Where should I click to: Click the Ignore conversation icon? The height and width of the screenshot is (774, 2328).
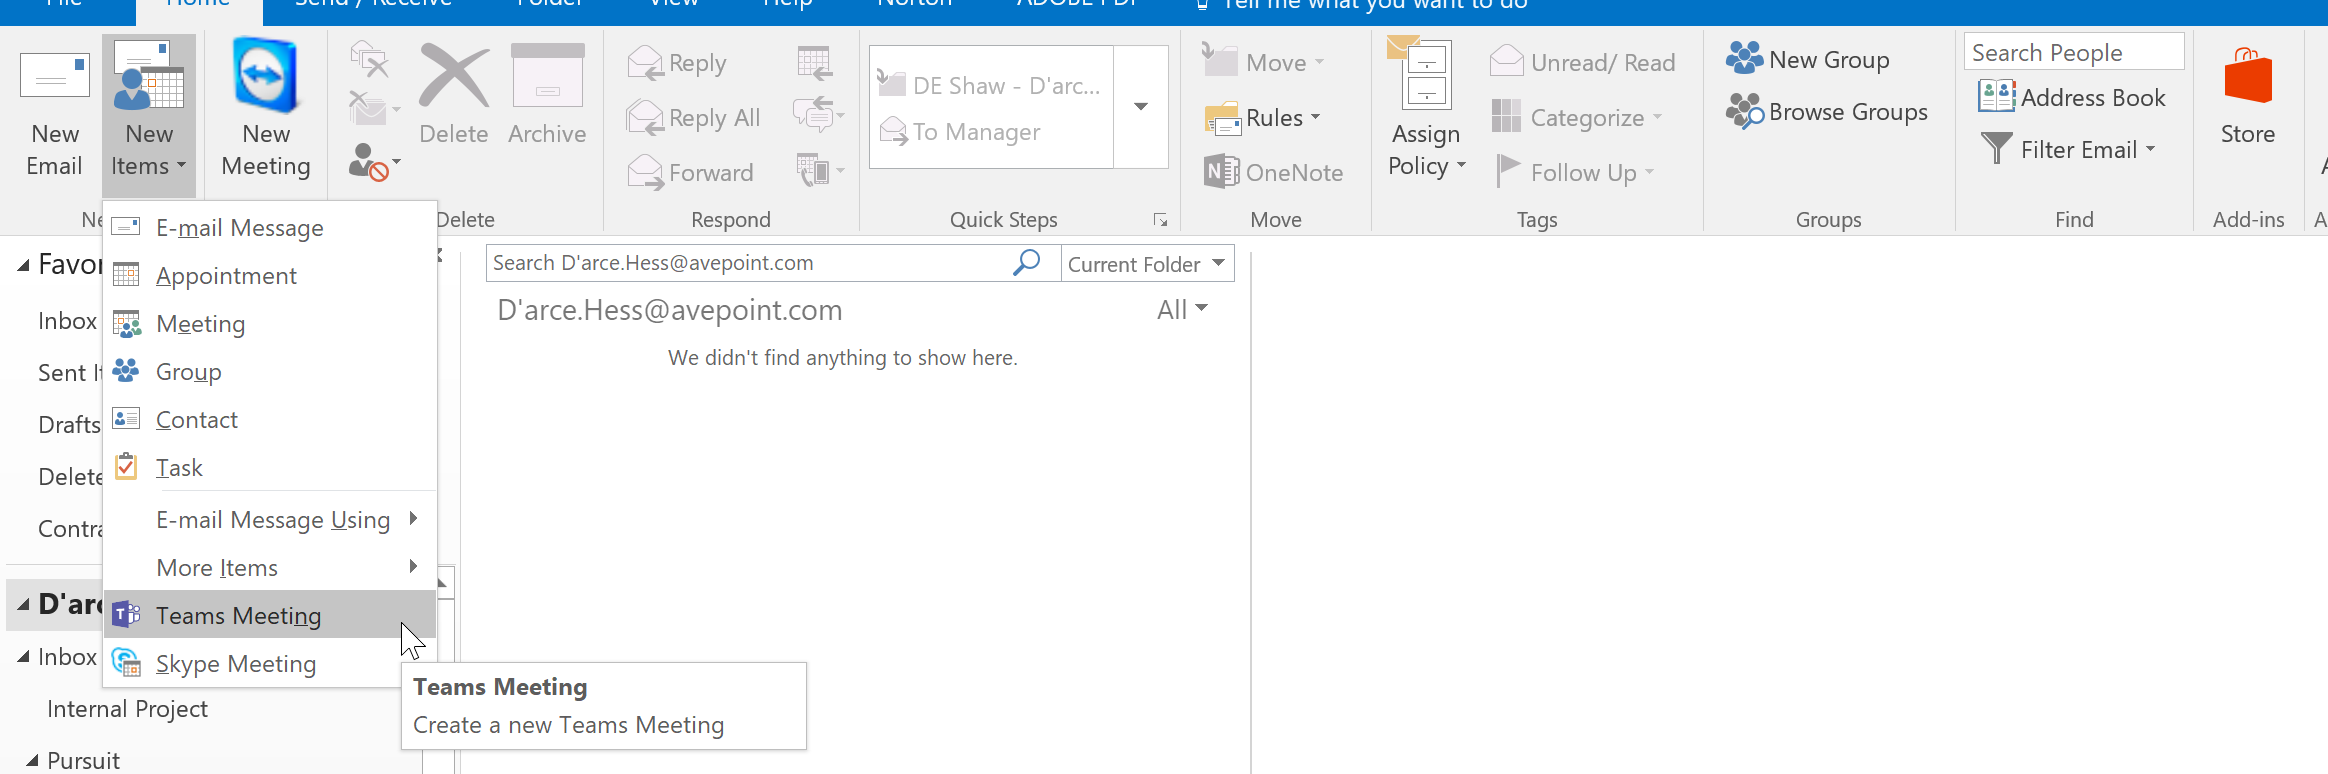(x=369, y=60)
